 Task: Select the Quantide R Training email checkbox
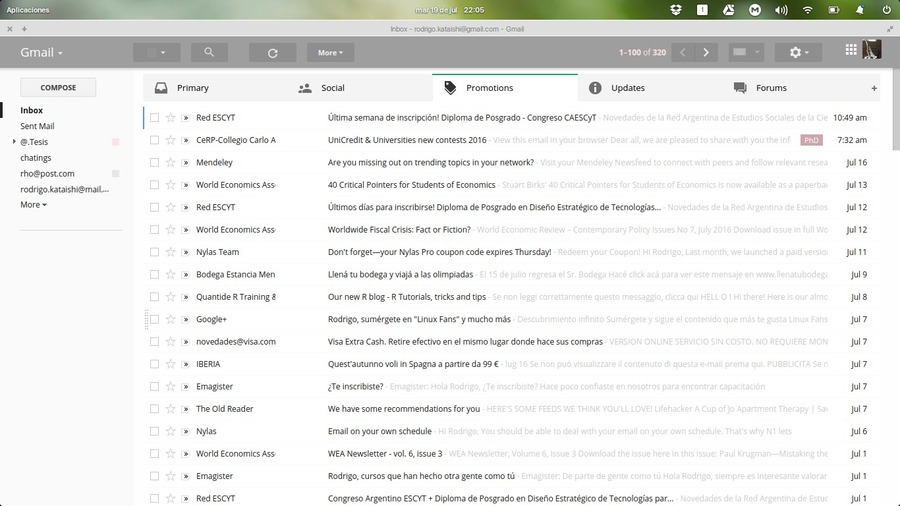tap(154, 297)
